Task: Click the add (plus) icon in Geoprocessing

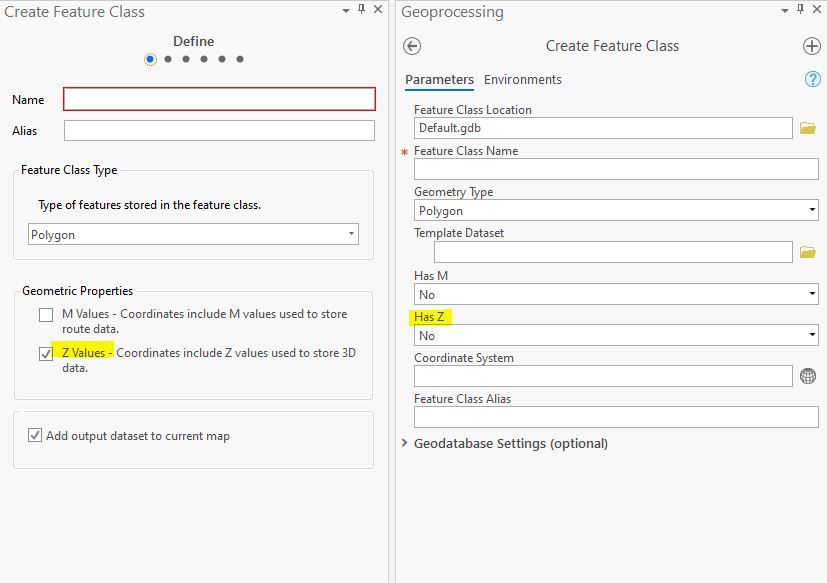Action: 811,46
